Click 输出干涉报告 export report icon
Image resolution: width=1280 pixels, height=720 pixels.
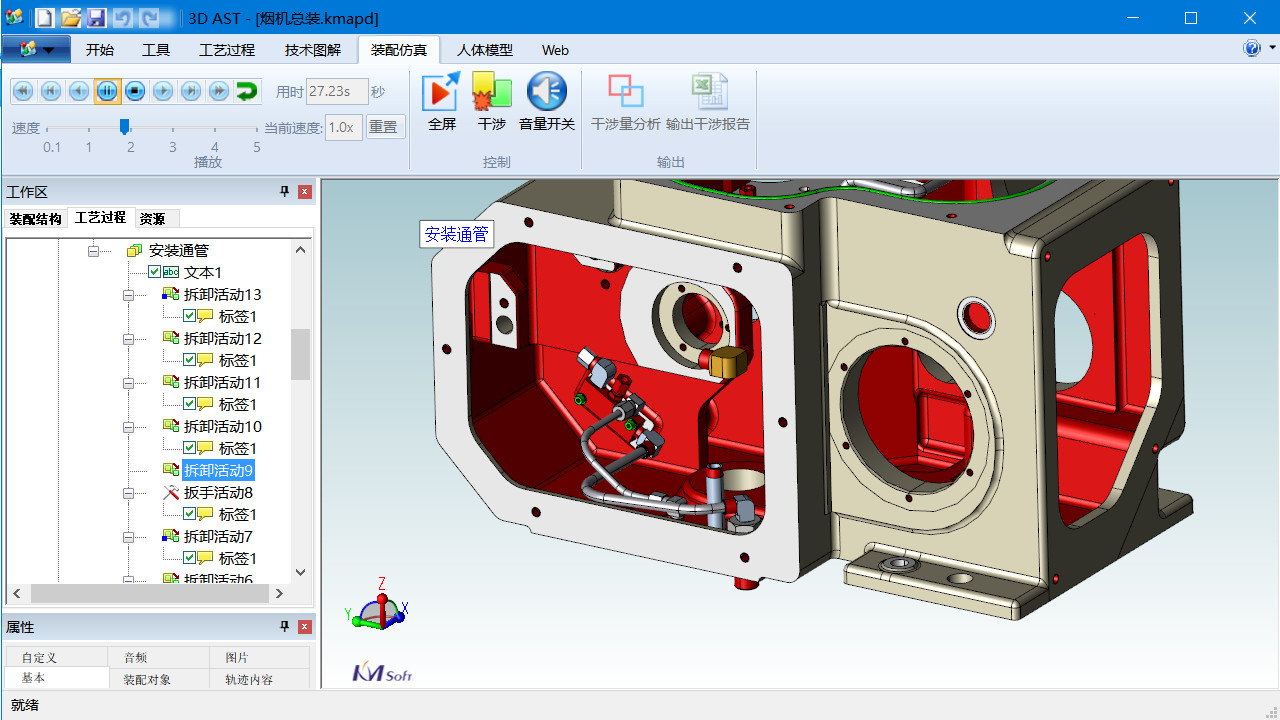click(x=708, y=101)
